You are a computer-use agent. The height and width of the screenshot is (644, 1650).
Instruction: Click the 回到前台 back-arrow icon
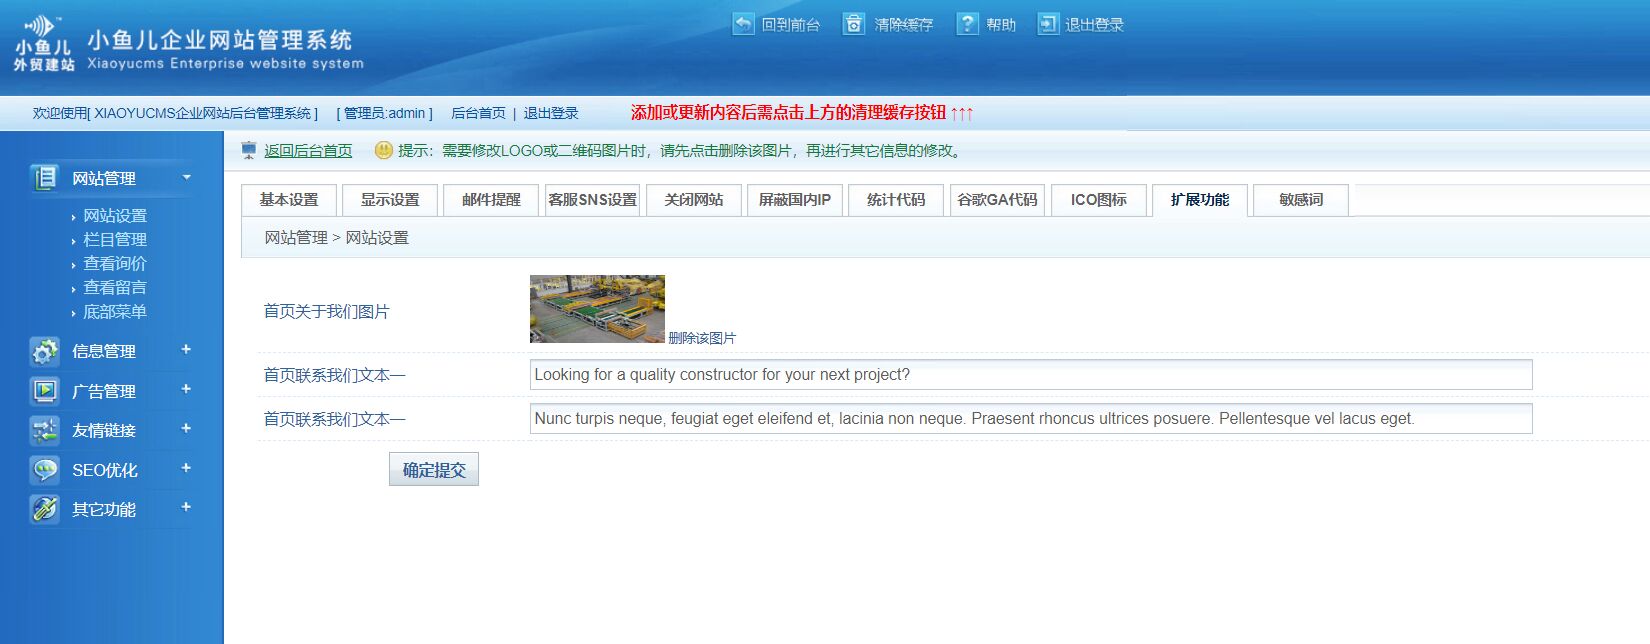pyautogui.click(x=743, y=24)
